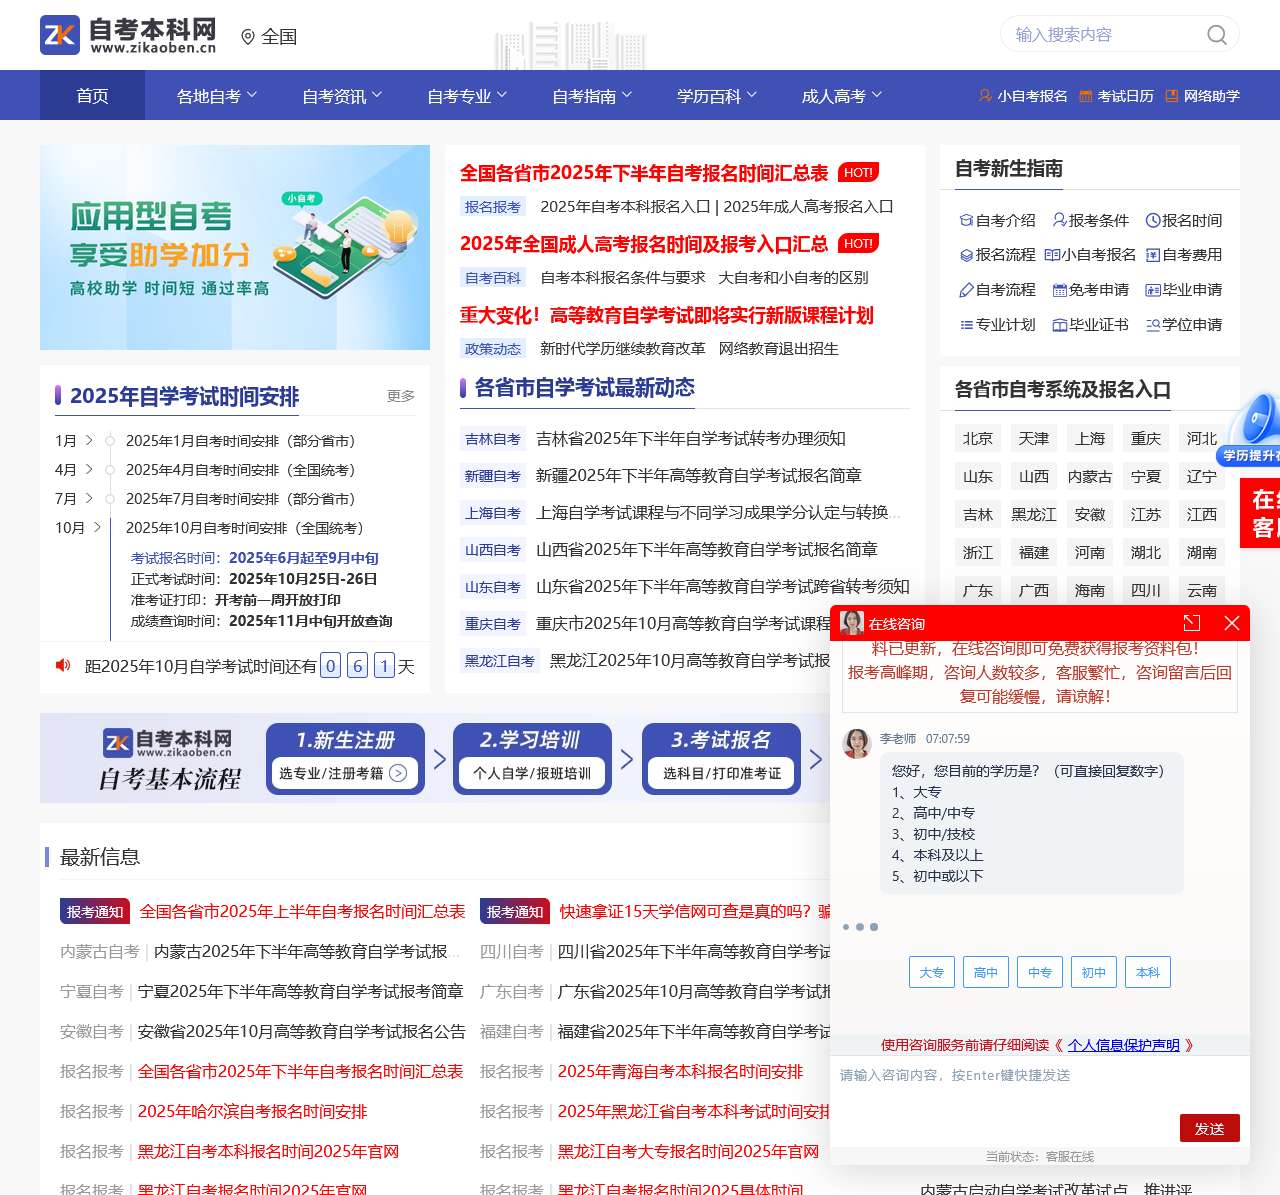Expand the 自考专业 dropdown menu
Screen dimensions: 1280x1195
pos(467,96)
